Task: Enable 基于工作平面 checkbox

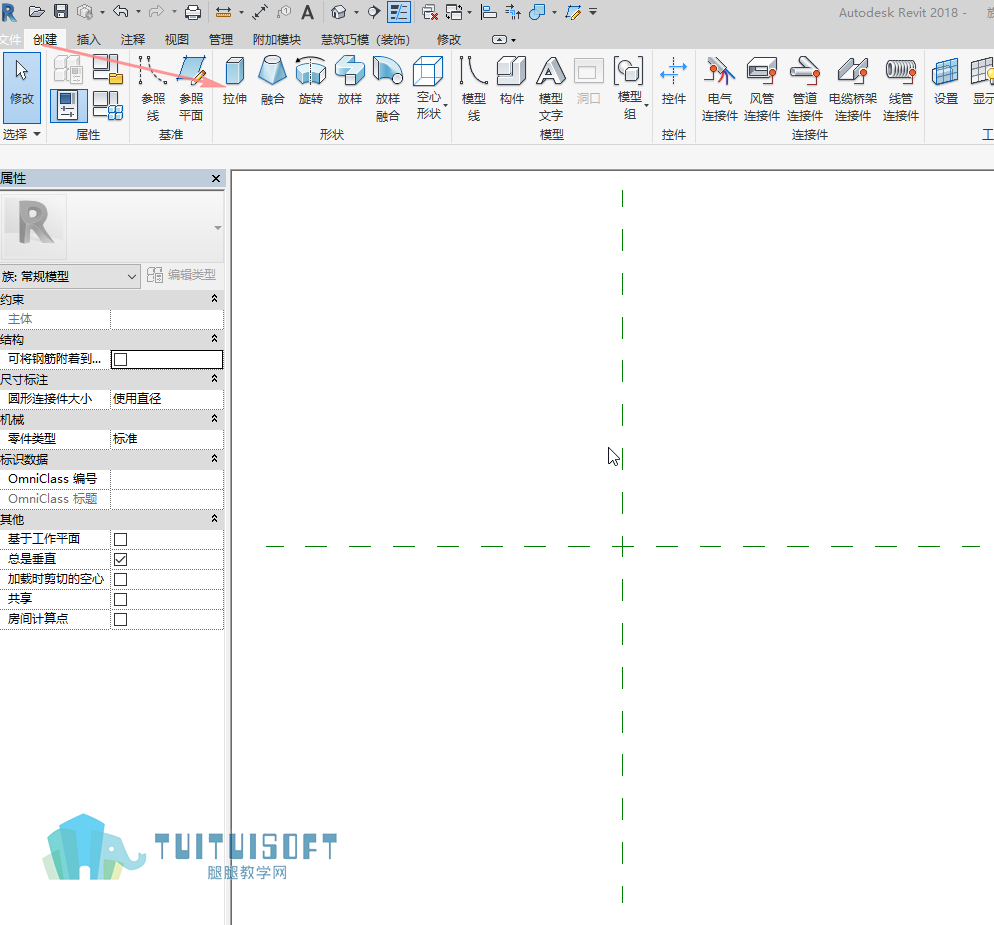Action: coord(120,539)
